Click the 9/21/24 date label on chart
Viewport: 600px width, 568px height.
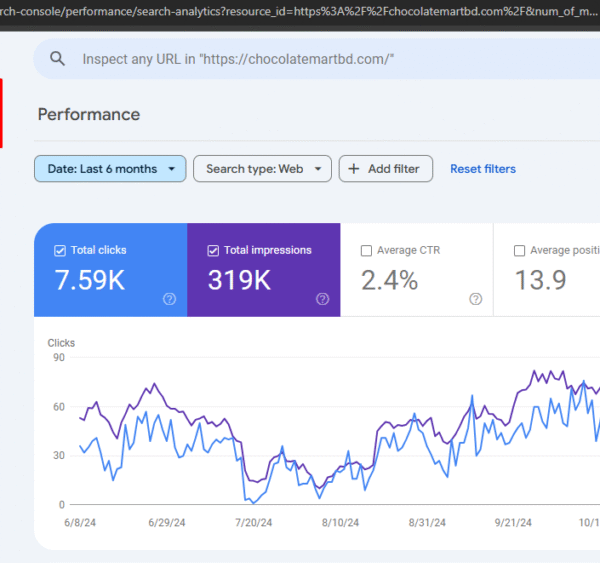pyautogui.click(x=513, y=522)
